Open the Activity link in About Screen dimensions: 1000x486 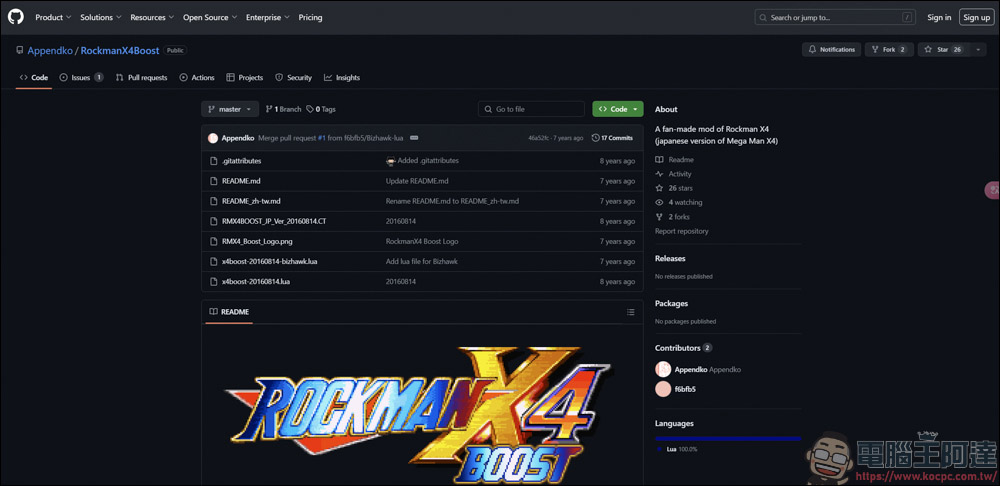[673, 174]
